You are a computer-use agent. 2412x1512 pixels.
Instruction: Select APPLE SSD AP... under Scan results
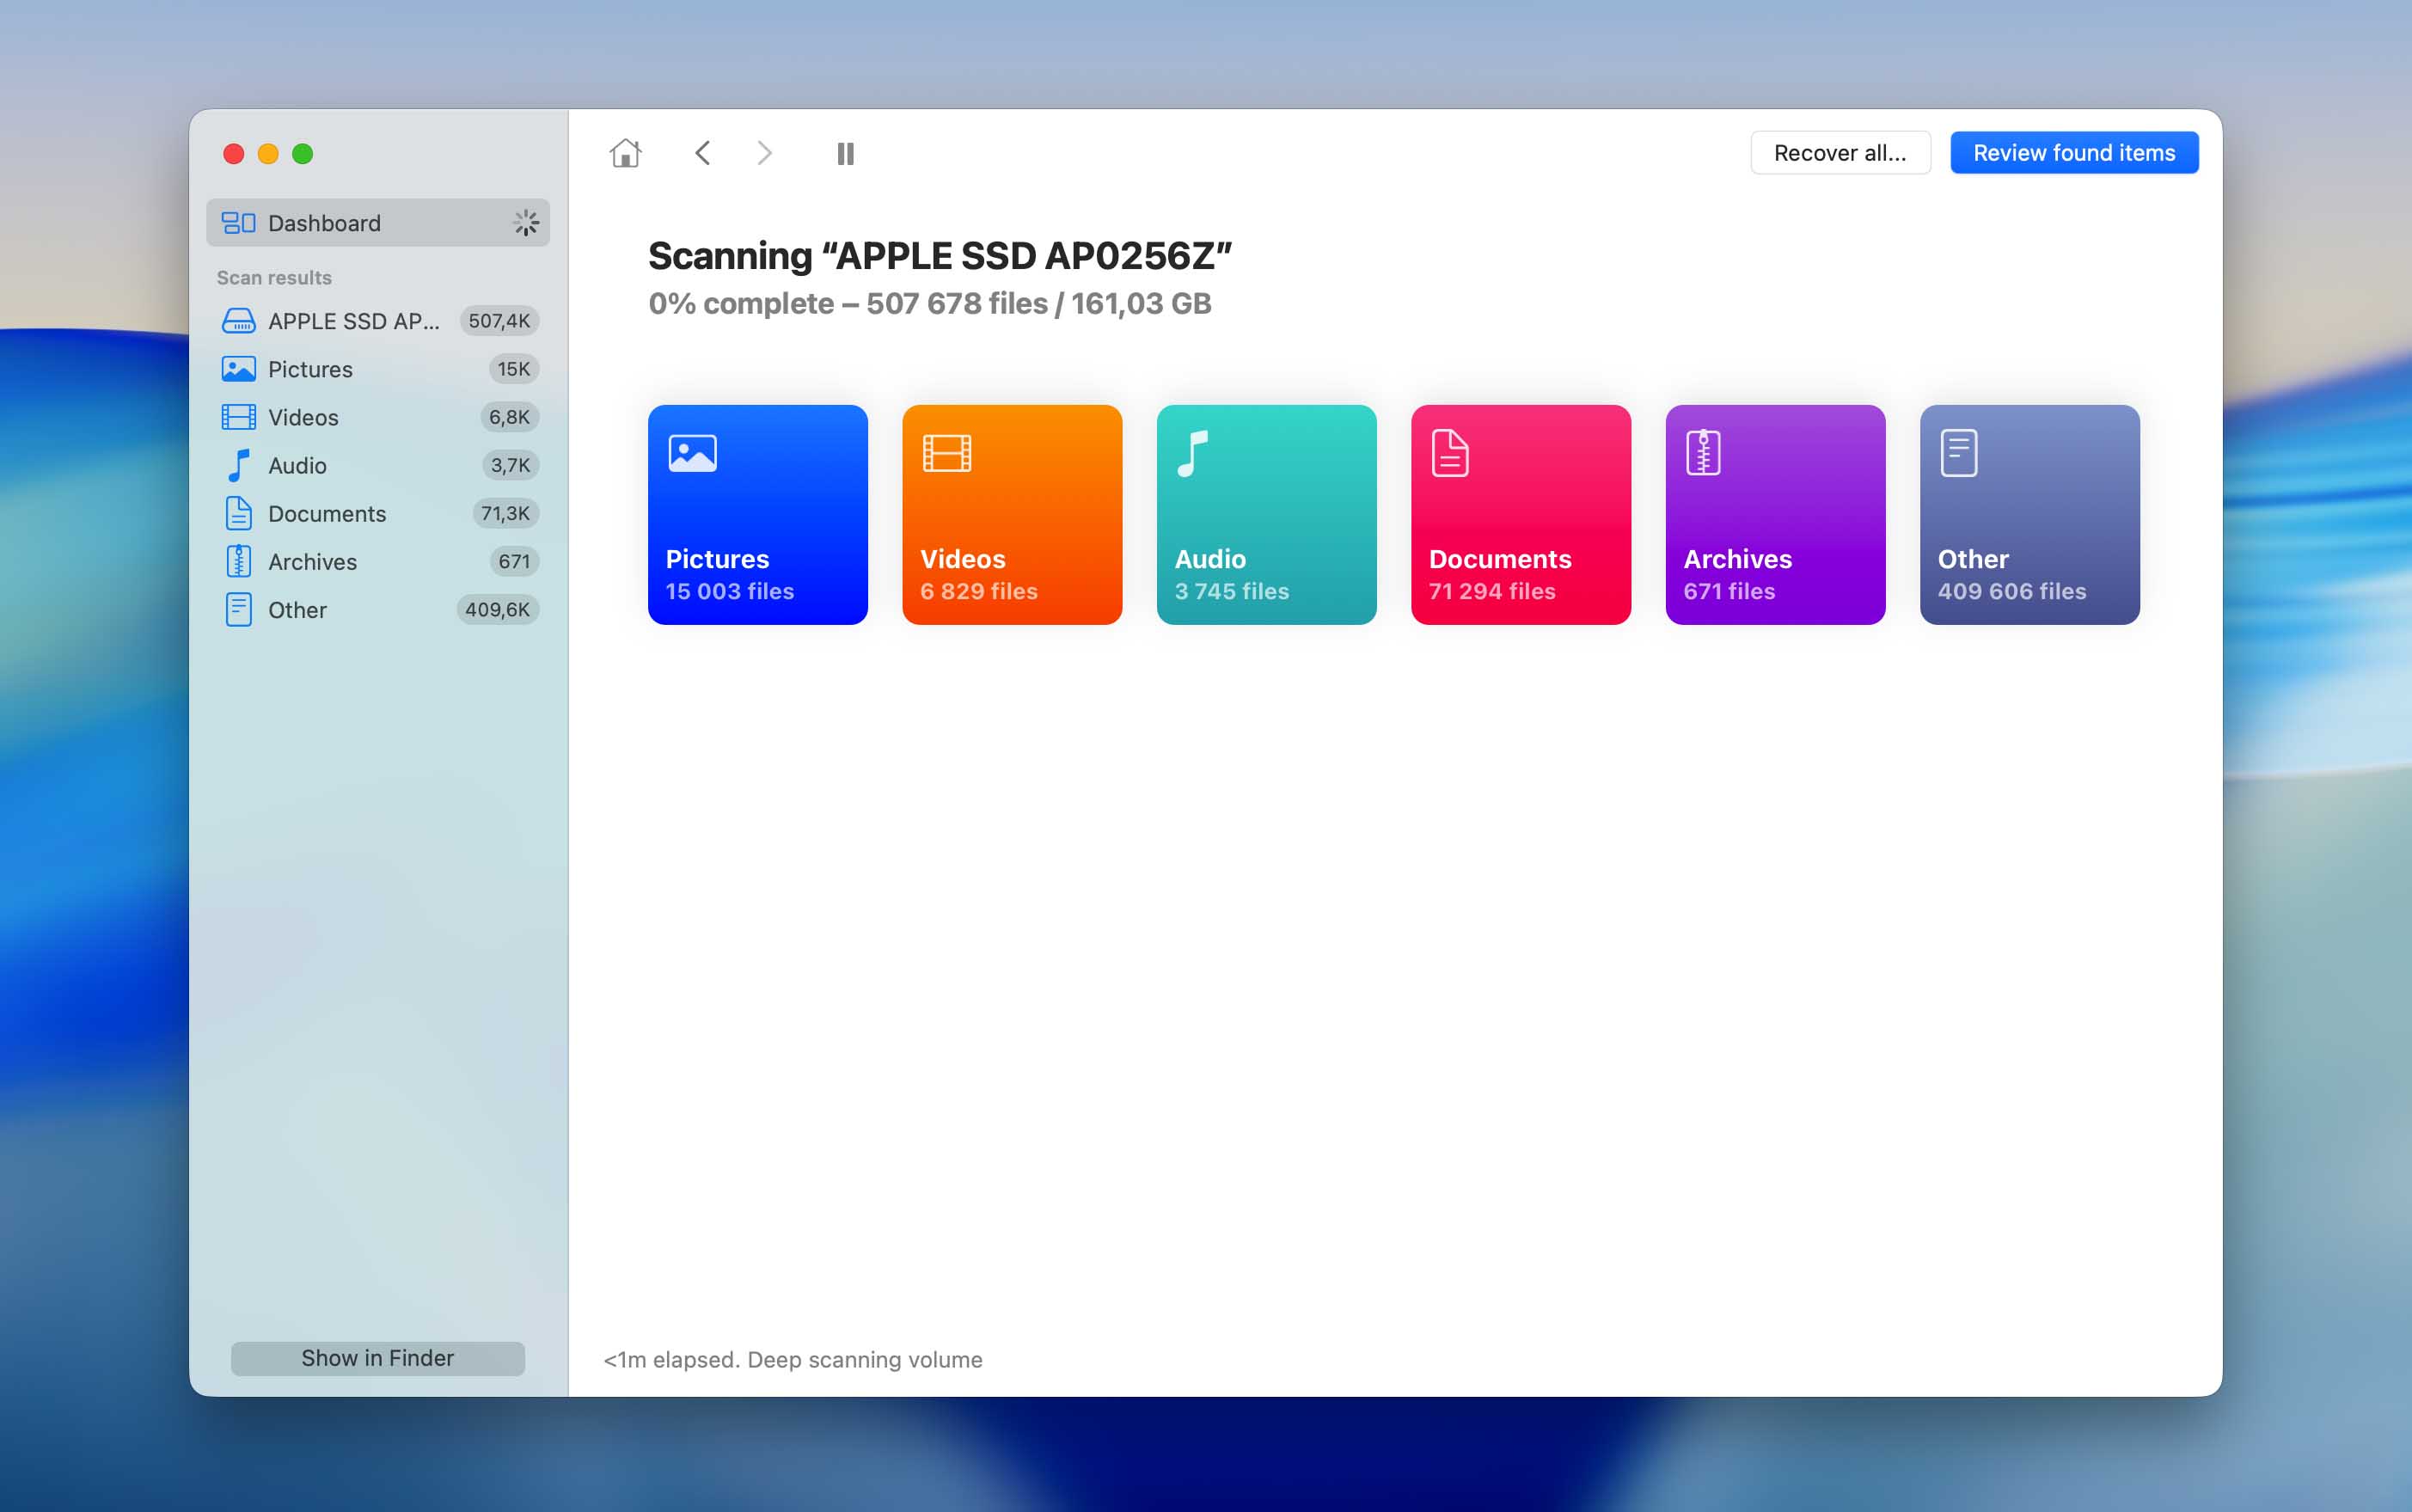pos(352,320)
